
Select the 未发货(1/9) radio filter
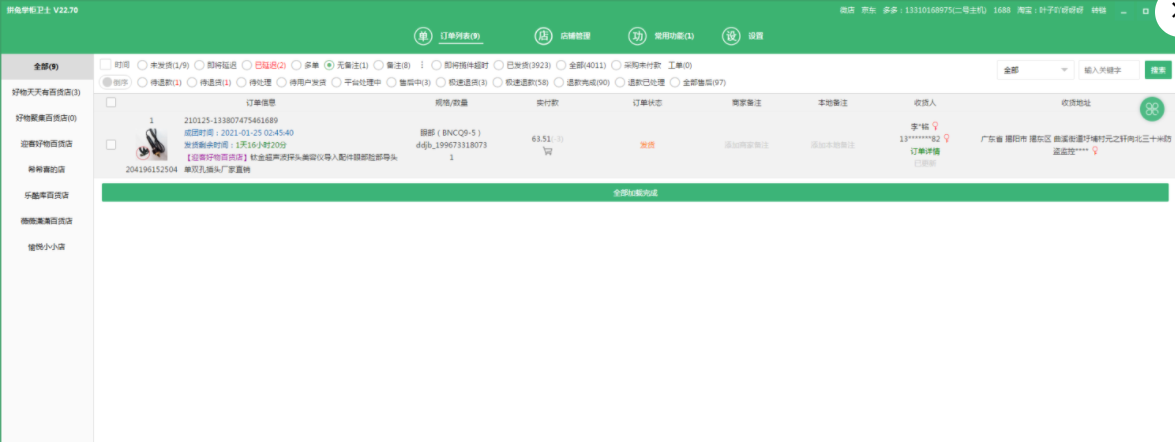(x=142, y=65)
